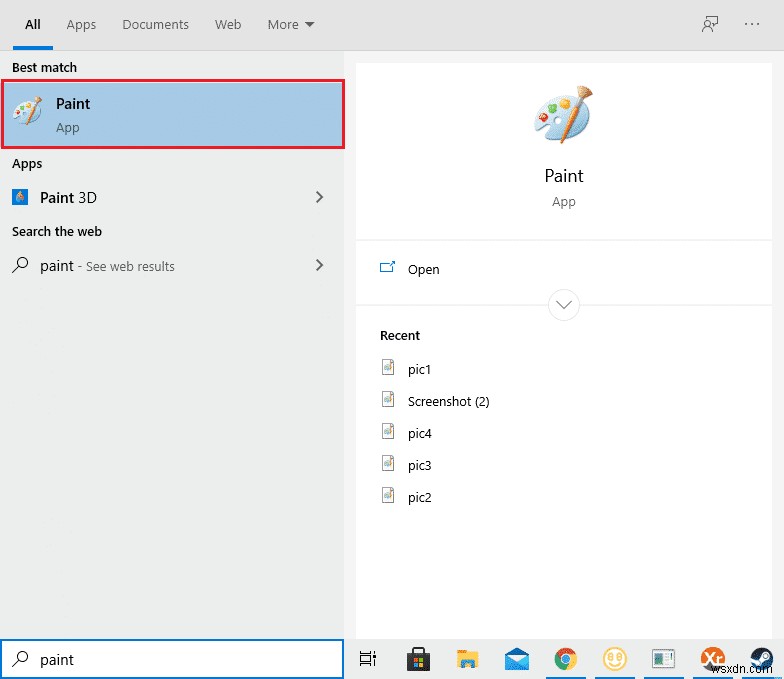The image size is (784, 679).
Task: Click Open to launch Paint
Action: [x=424, y=269]
